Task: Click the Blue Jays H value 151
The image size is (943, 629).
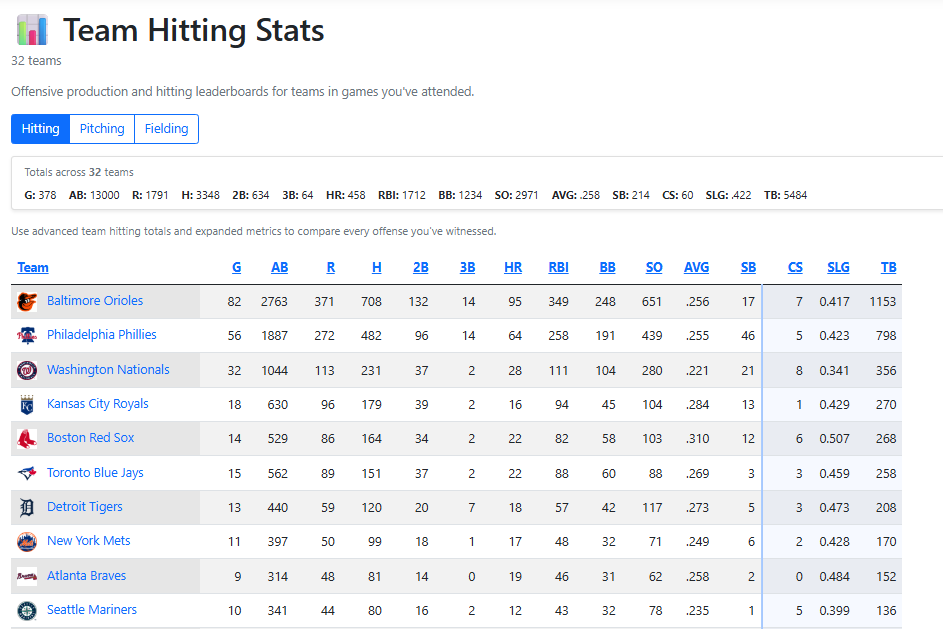Action: click(x=371, y=474)
